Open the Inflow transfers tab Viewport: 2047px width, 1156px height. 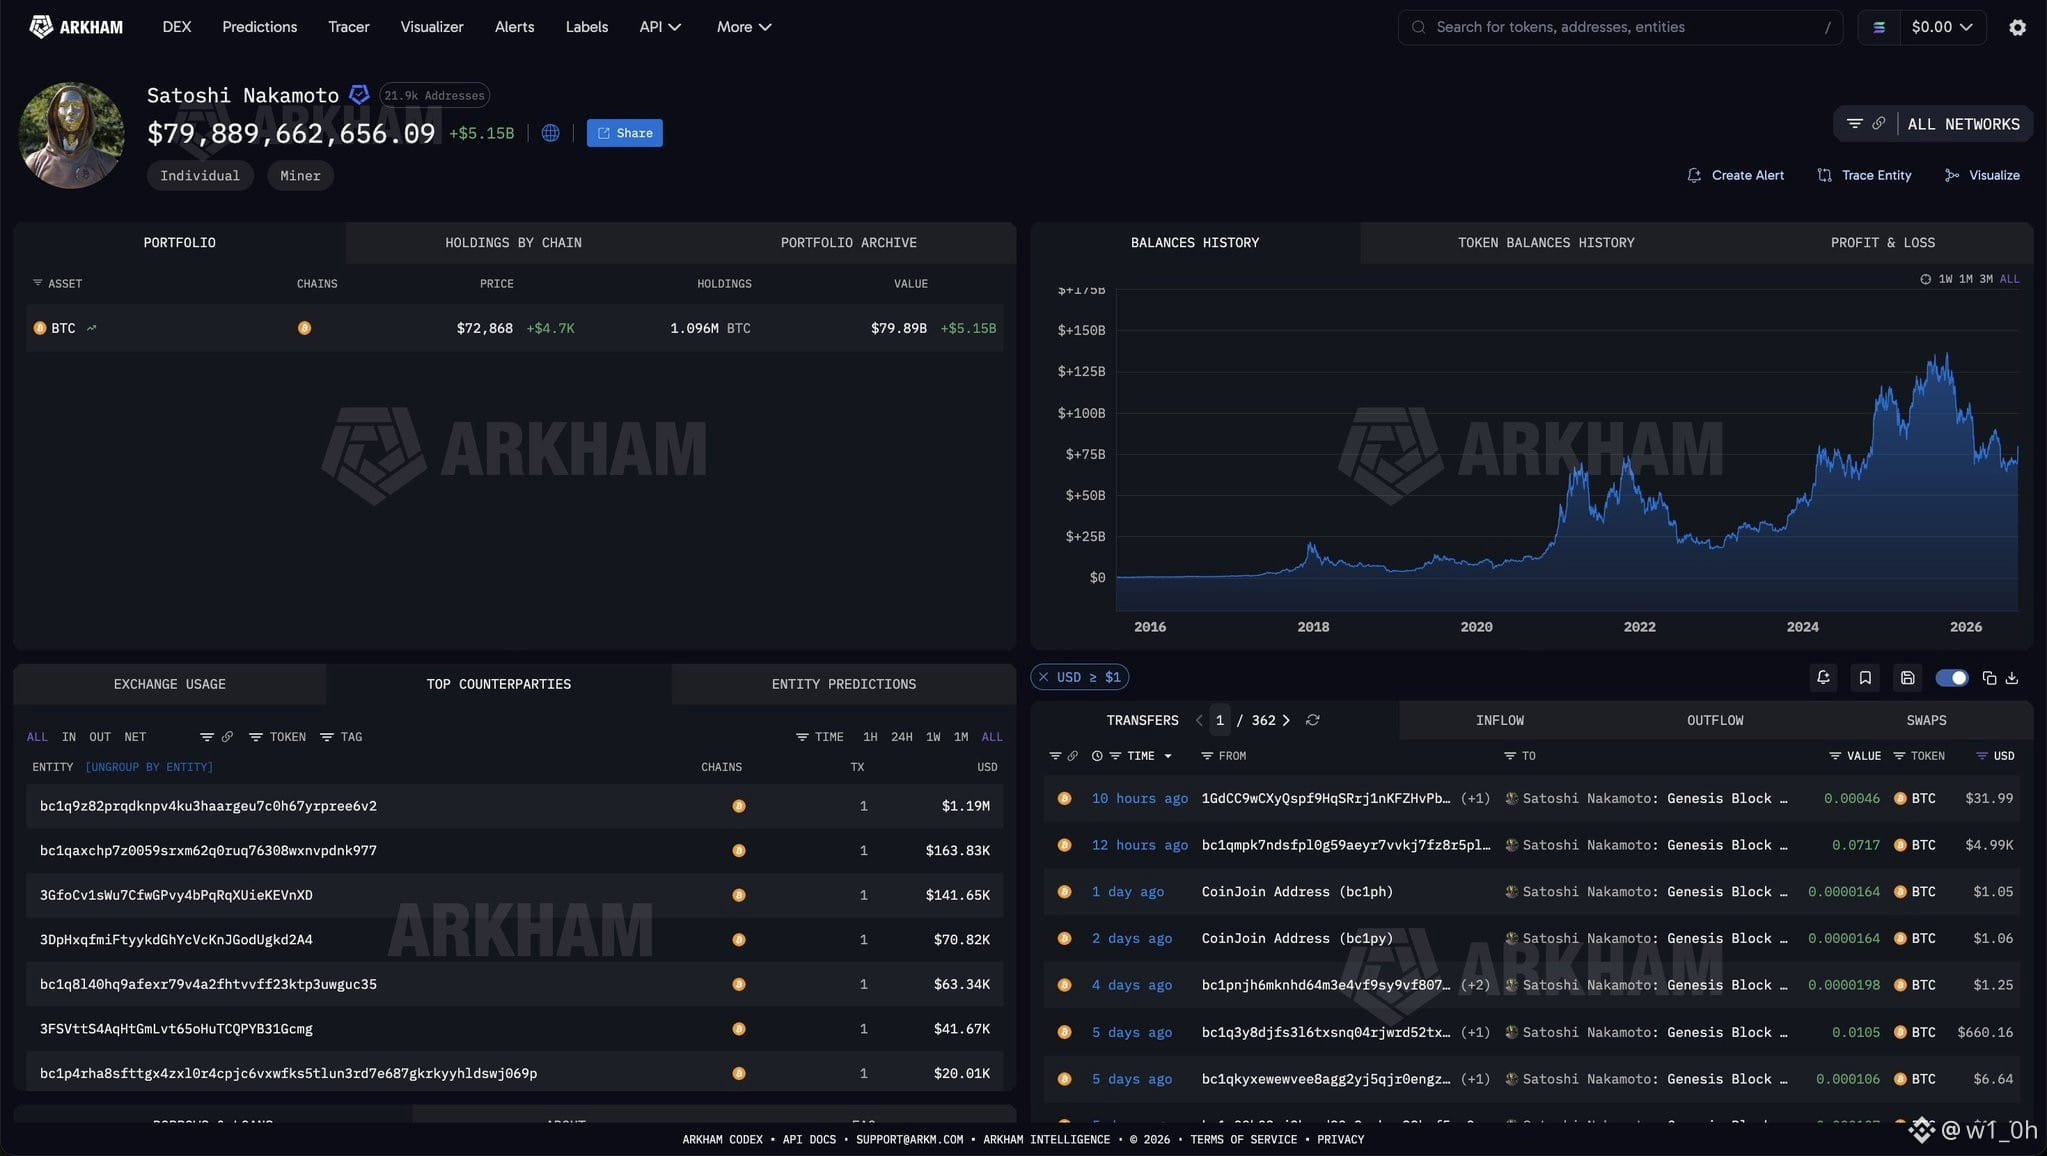[x=1500, y=720]
